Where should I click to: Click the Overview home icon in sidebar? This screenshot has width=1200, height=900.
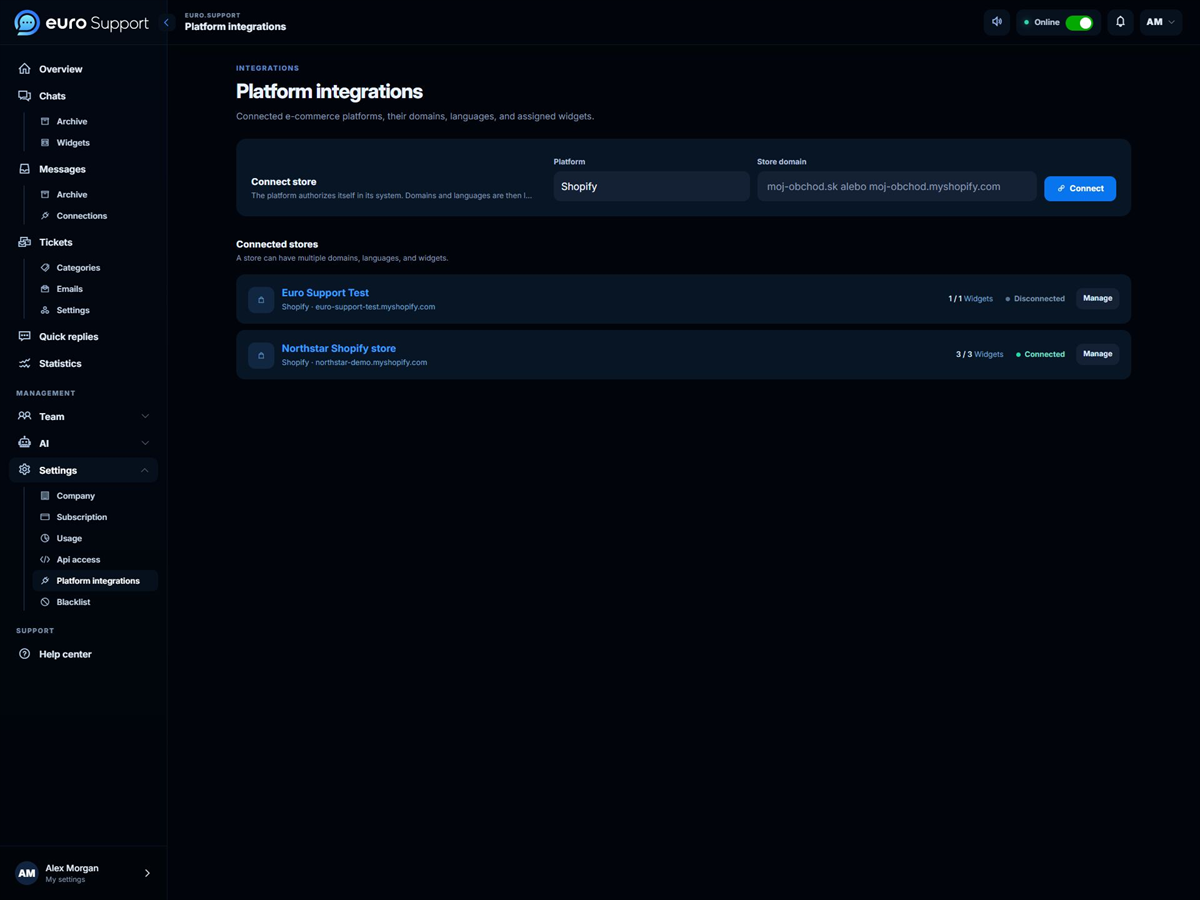pyautogui.click(x=25, y=69)
